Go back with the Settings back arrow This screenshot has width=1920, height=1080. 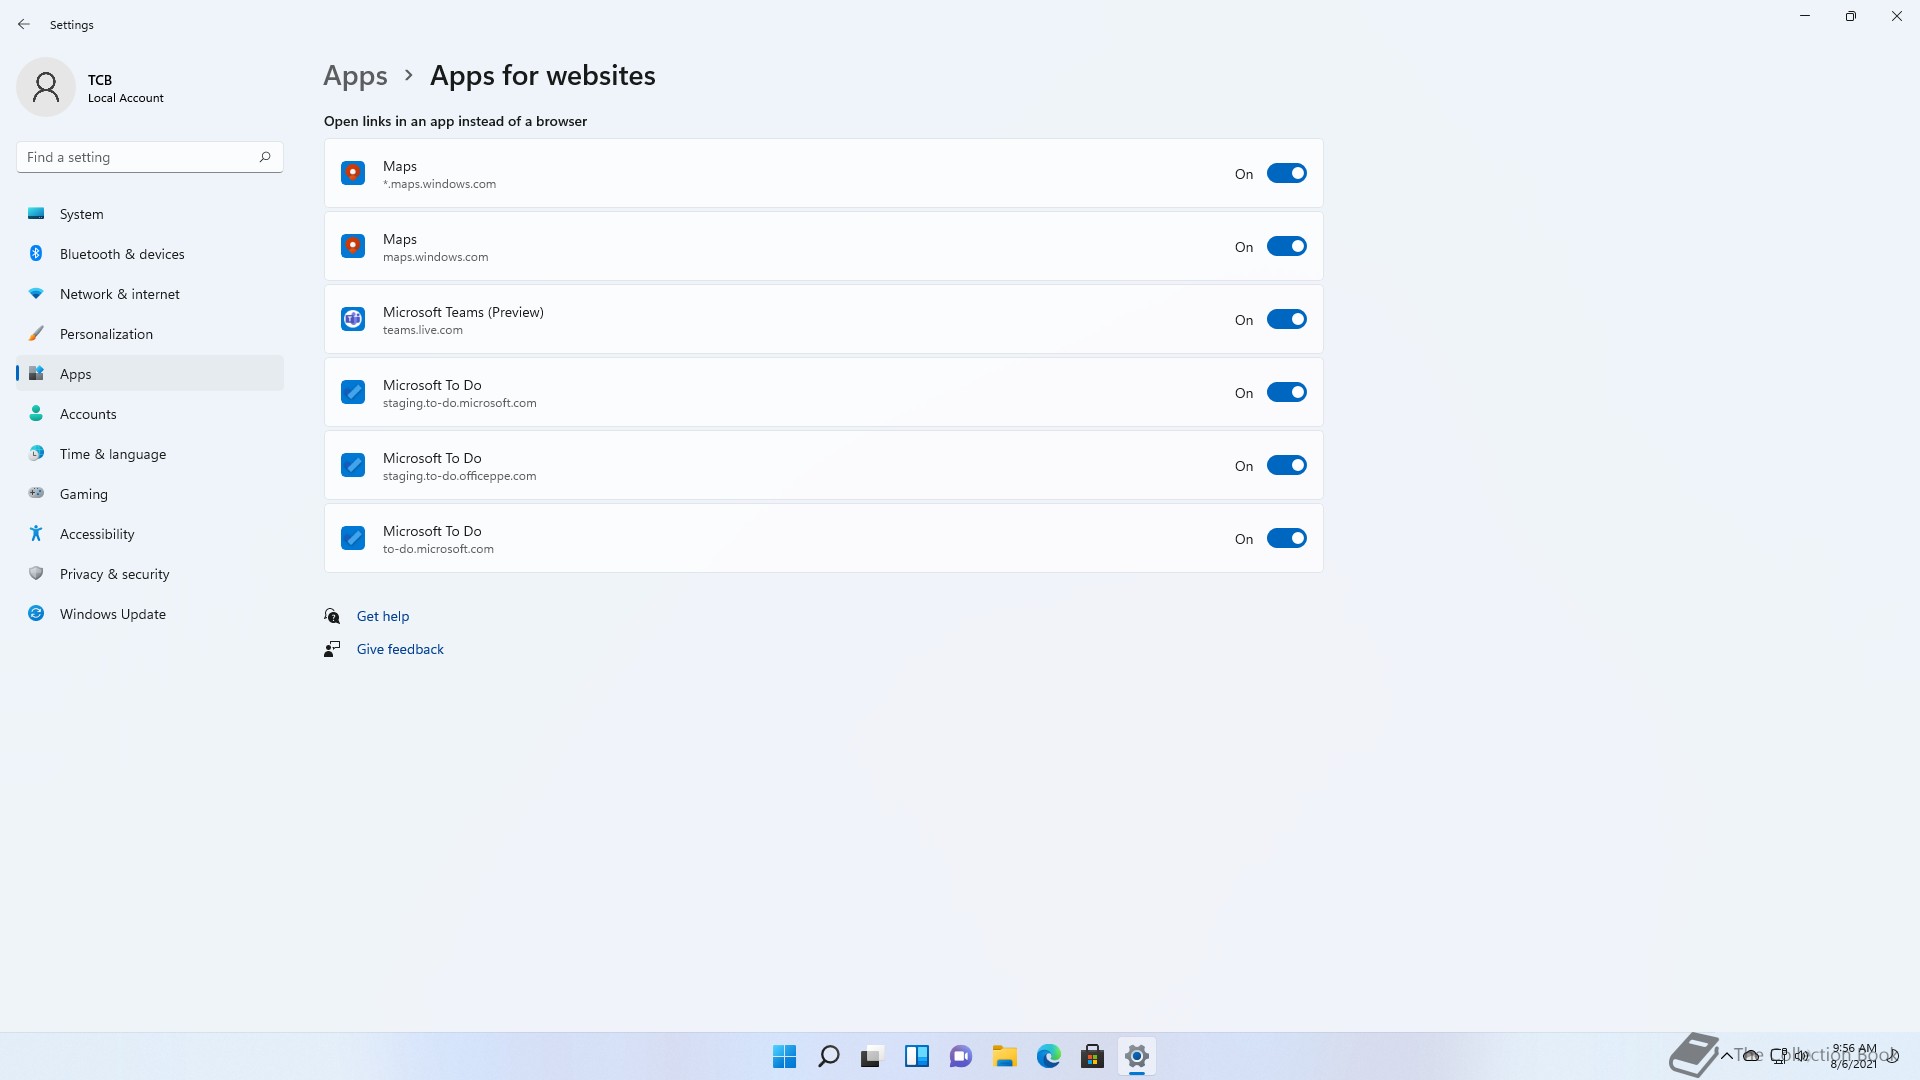[x=24, y=24]
